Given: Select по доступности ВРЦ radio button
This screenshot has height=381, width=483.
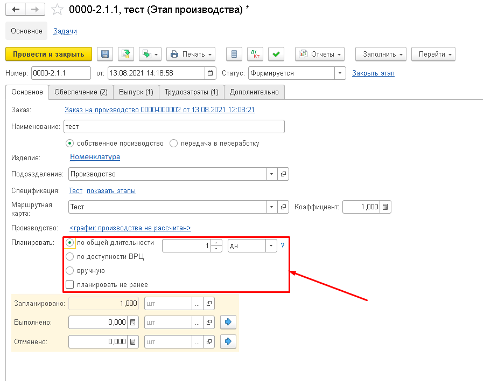Looking at the screenshot, I should [x=70, y=257].
